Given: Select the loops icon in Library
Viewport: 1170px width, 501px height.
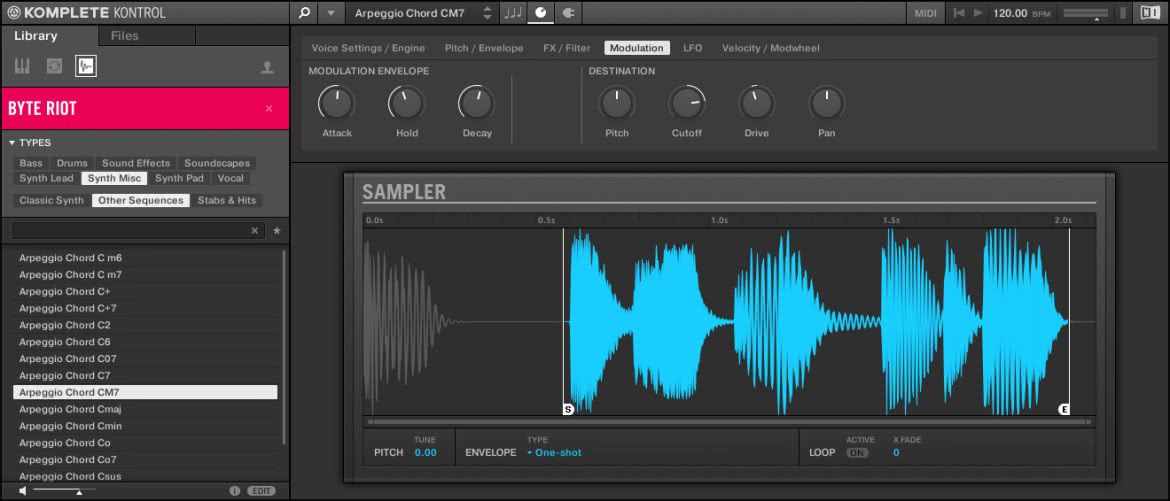Looking at the screenshot, I should coord(54,66).
